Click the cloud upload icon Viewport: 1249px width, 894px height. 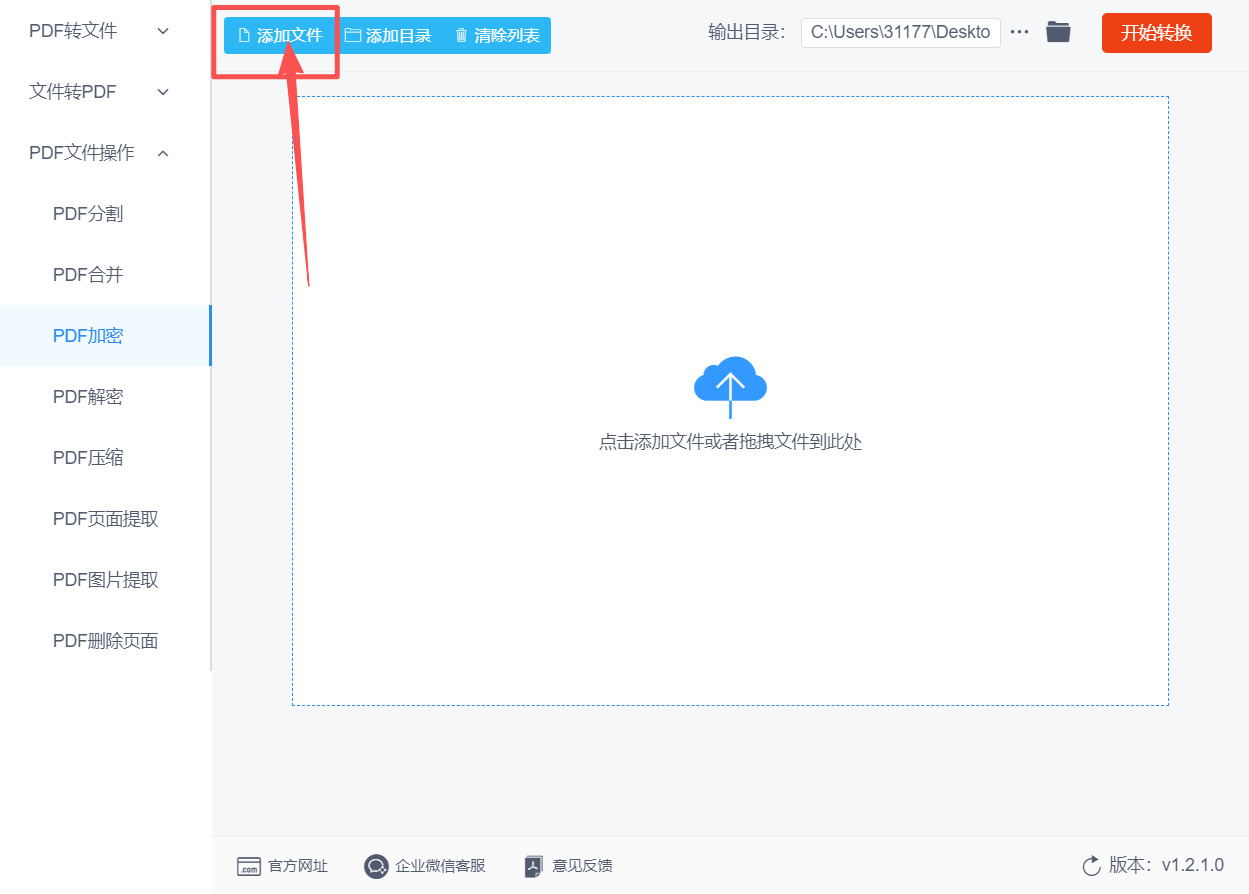tap(730, 387)
